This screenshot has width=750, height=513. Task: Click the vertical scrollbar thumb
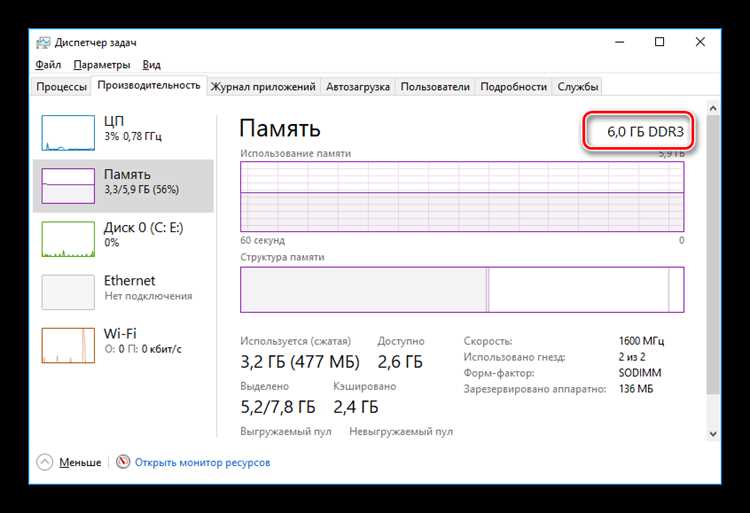(713, 255)
